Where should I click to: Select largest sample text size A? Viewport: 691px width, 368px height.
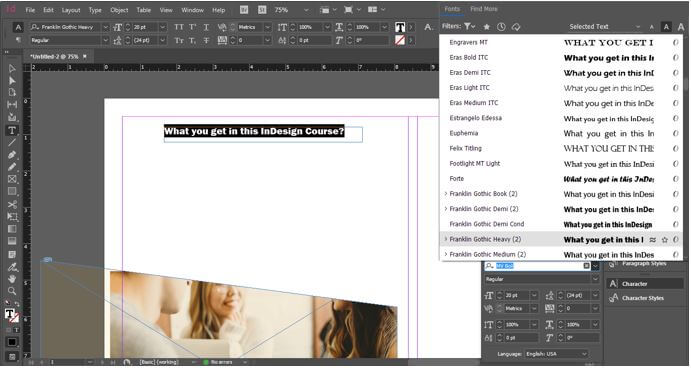pos(681,27)
